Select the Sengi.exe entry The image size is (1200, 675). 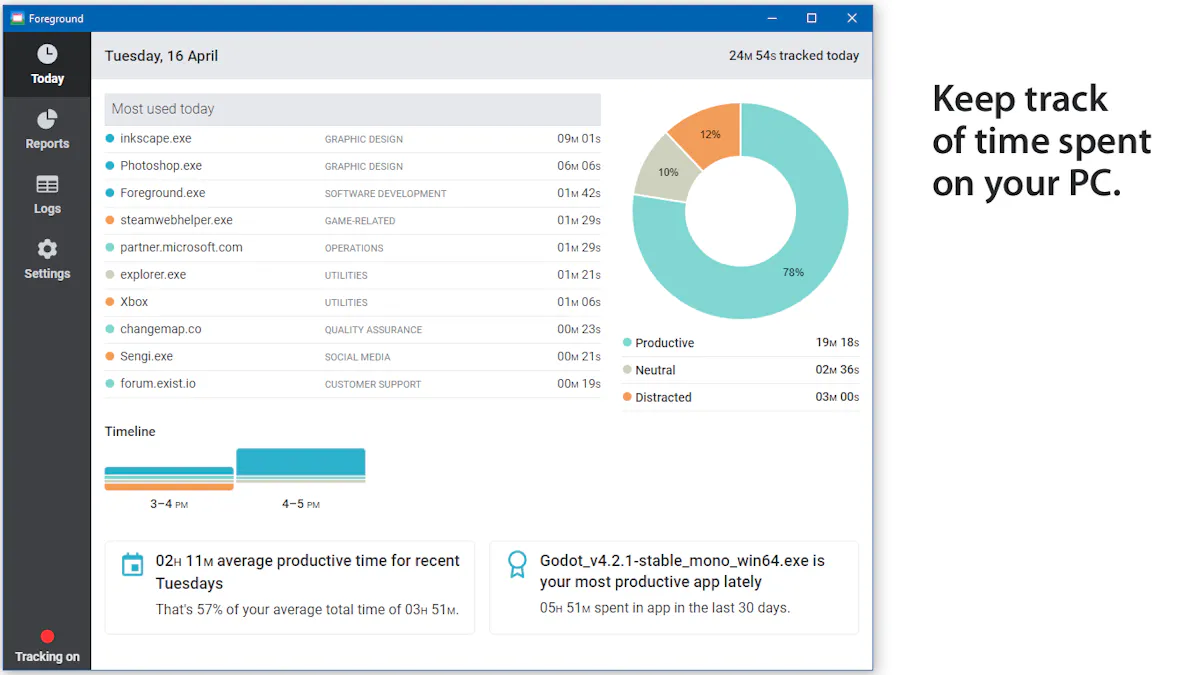click(x=353, y=356)
